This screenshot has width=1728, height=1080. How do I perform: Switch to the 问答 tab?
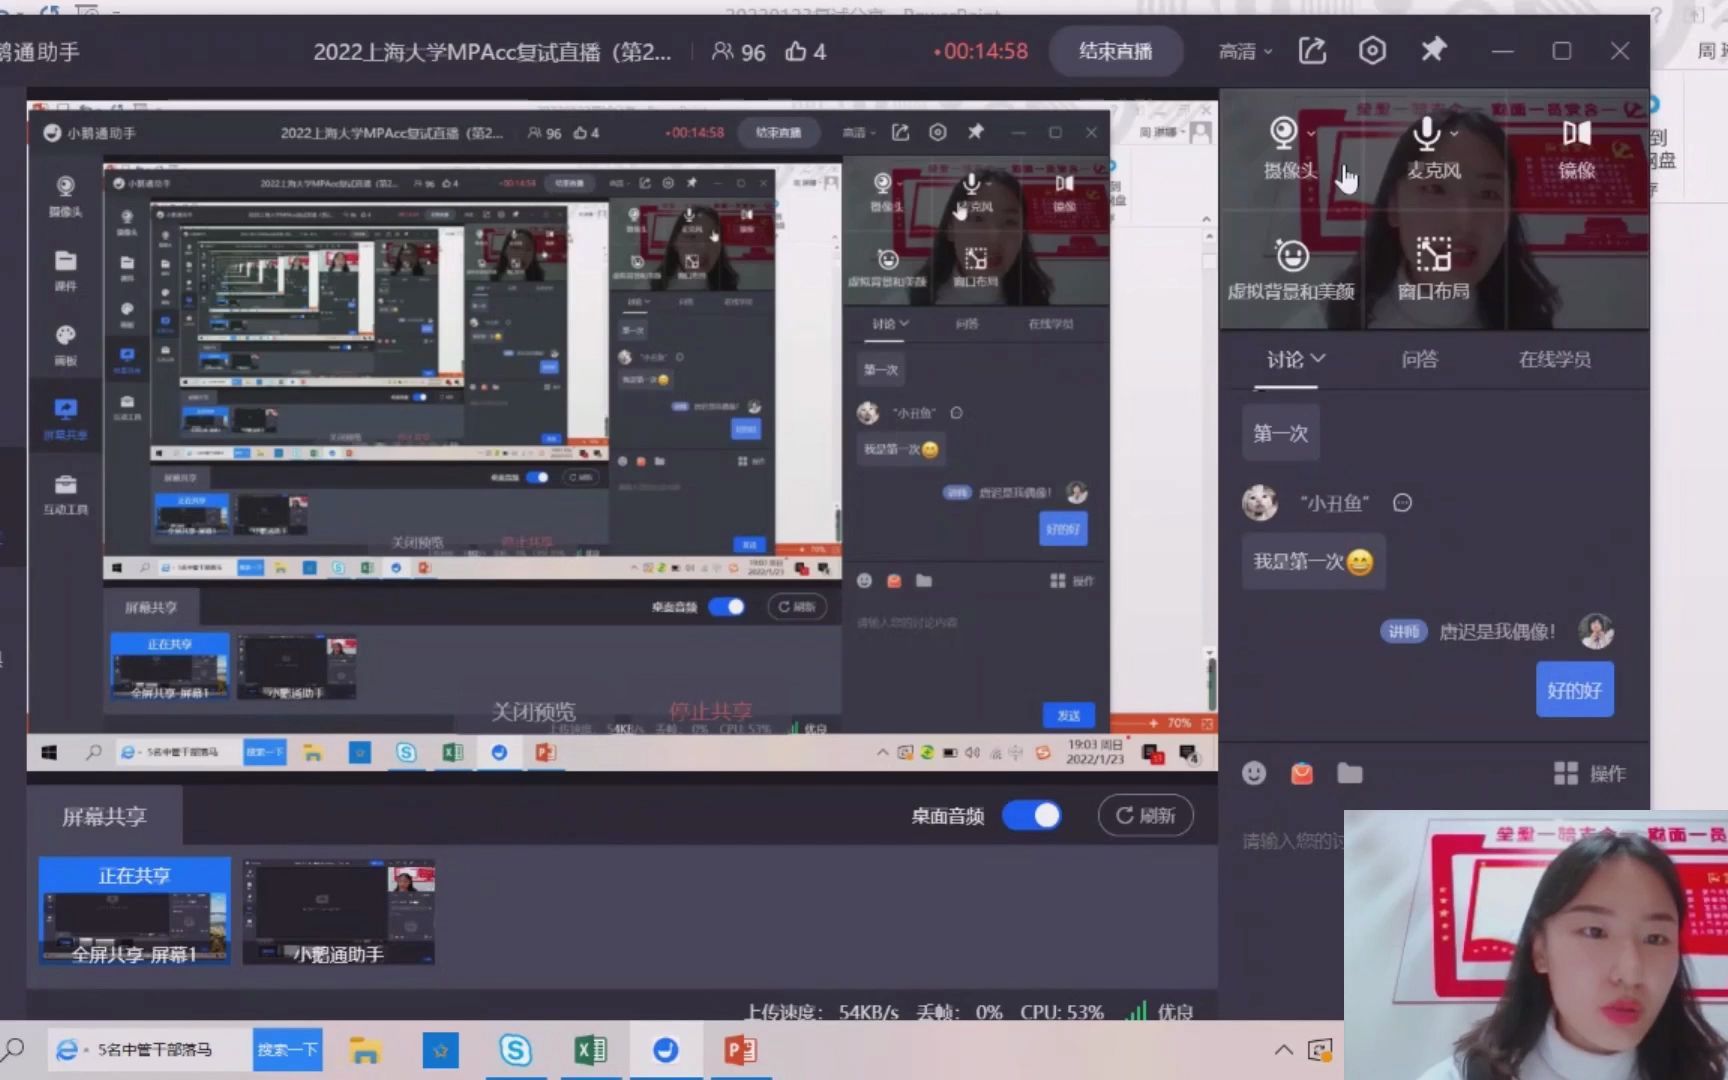click(1419, 359)
